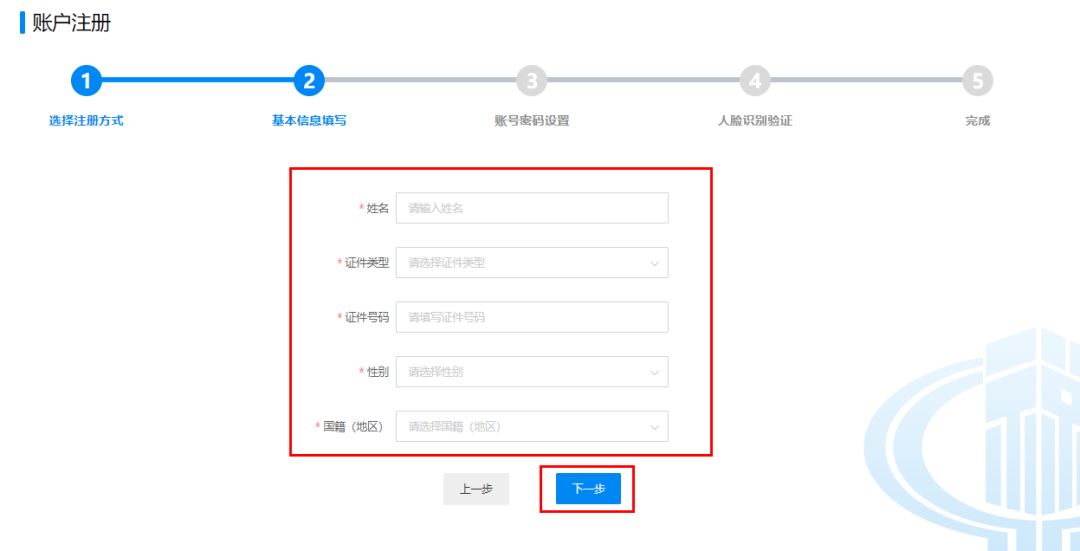Click step 4 circle in progress bar

[x=755, y=81]
